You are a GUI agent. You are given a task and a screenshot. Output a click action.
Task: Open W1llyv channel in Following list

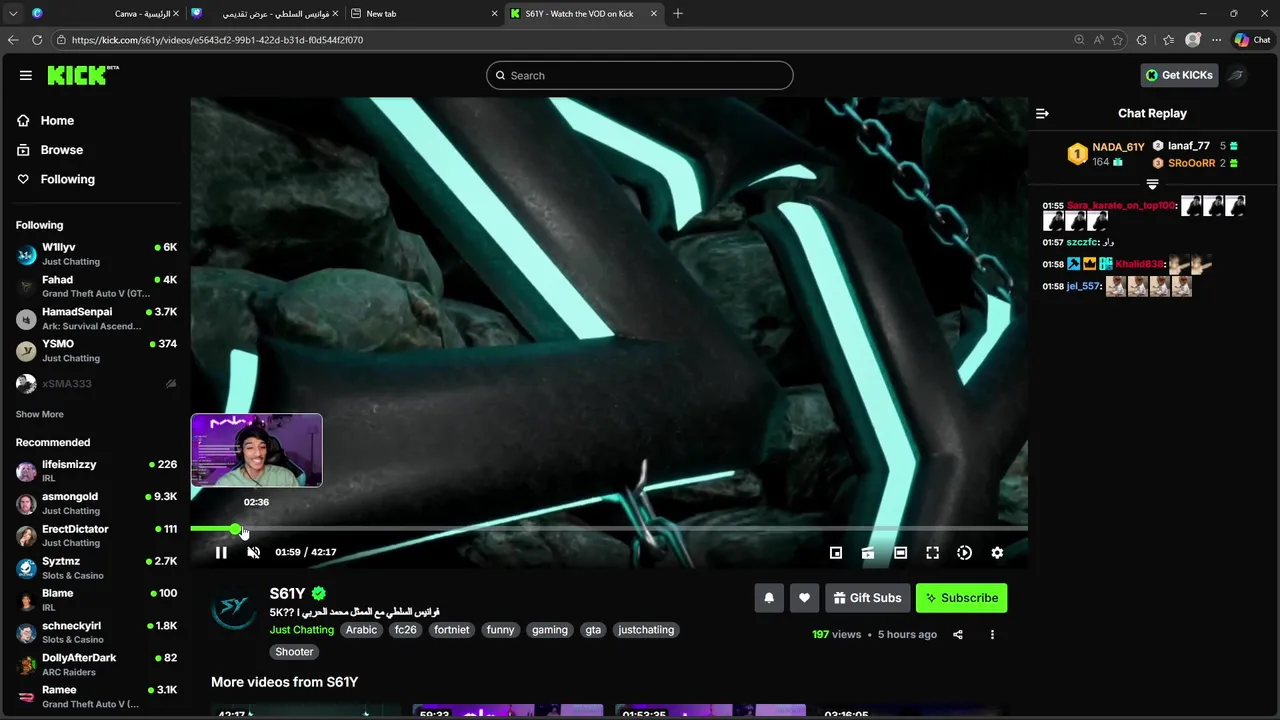(x=96, y=254)
